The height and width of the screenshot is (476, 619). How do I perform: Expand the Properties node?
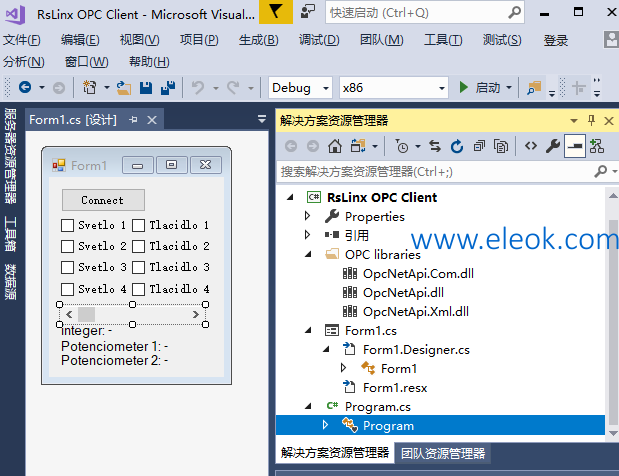[x=308, y=216]
